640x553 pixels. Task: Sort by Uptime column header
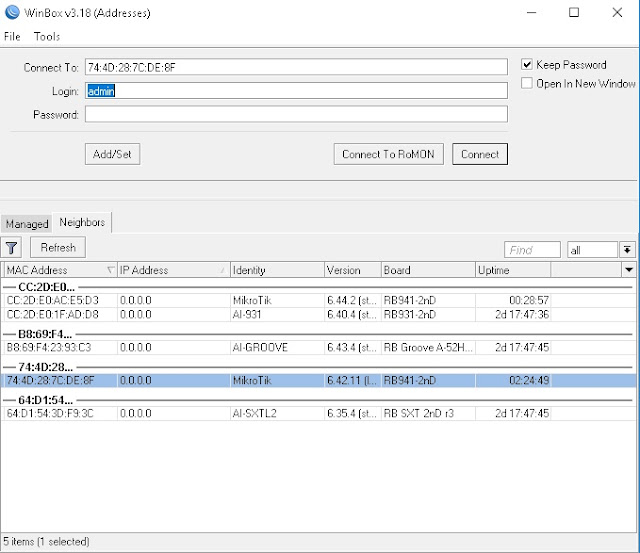click(513, 270)
